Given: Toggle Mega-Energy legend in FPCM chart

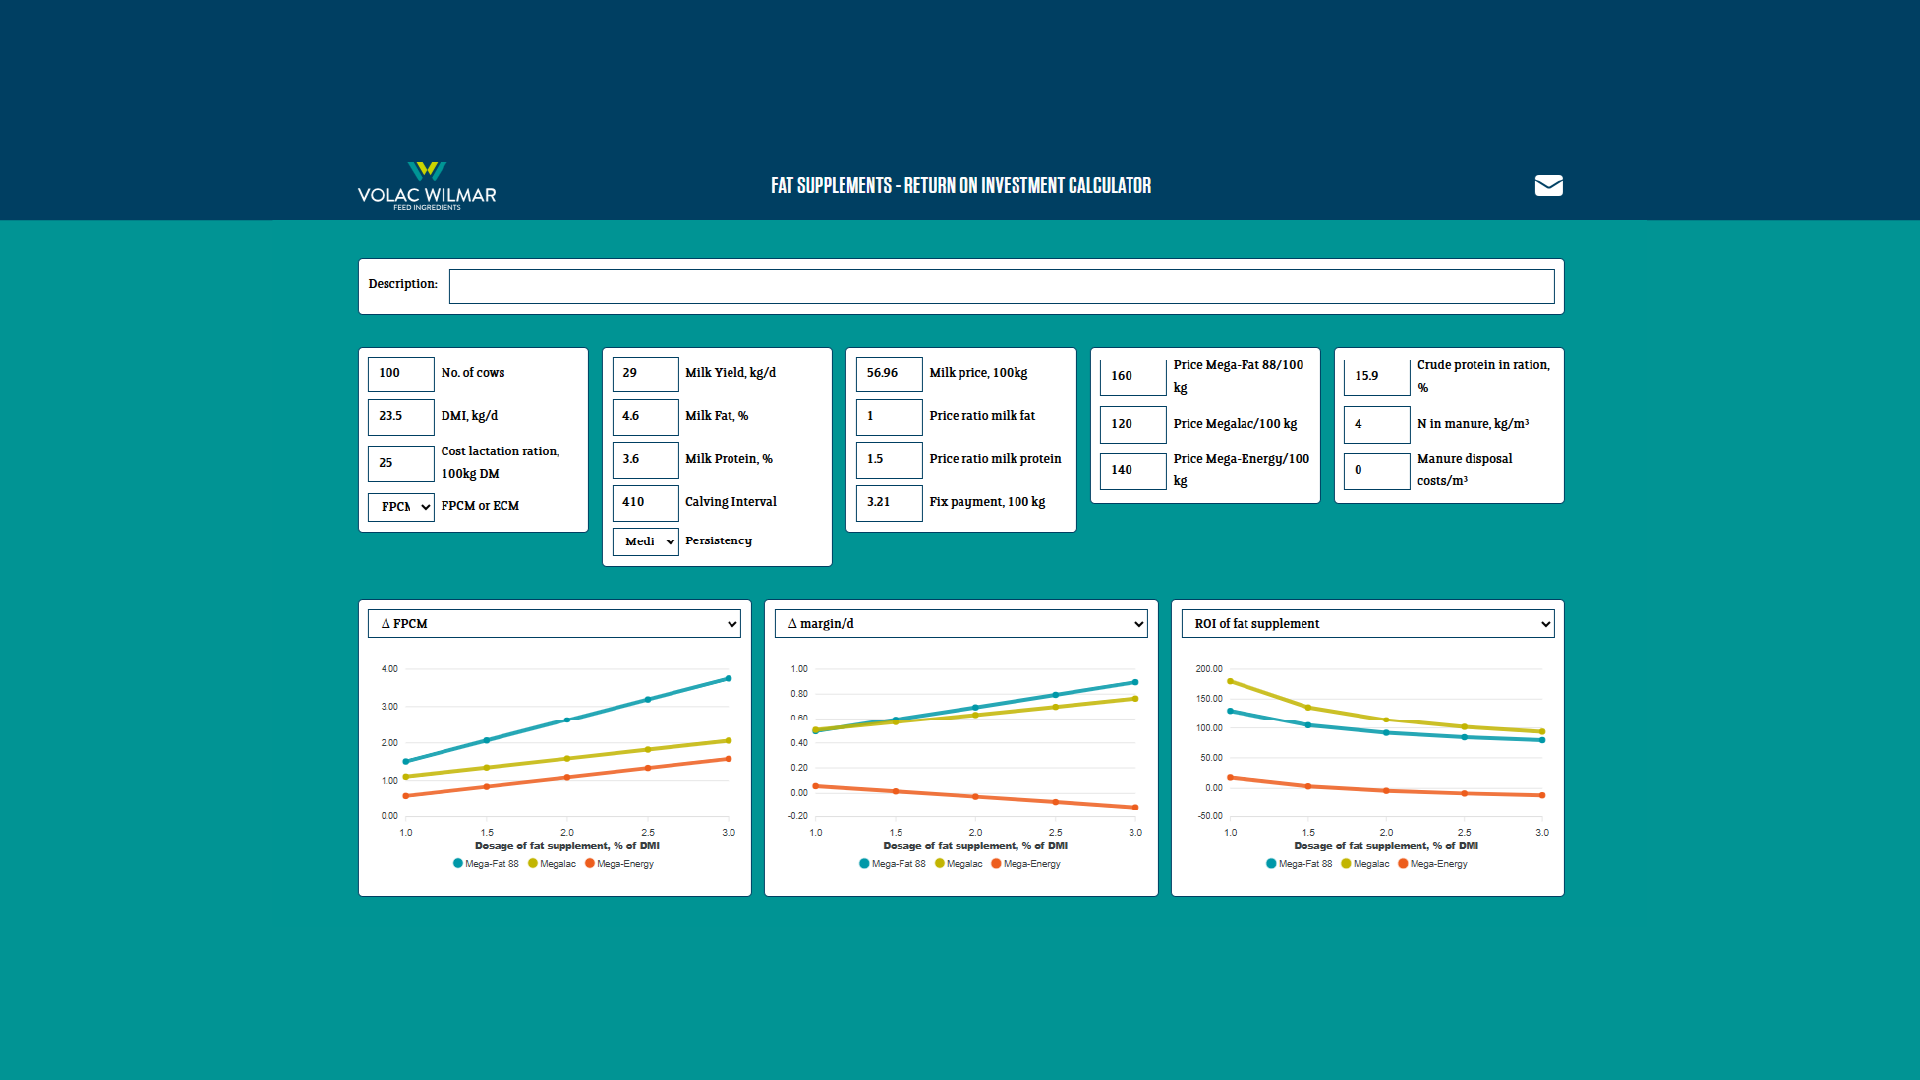Looking at the screenshot, I should tap(620, 864).
